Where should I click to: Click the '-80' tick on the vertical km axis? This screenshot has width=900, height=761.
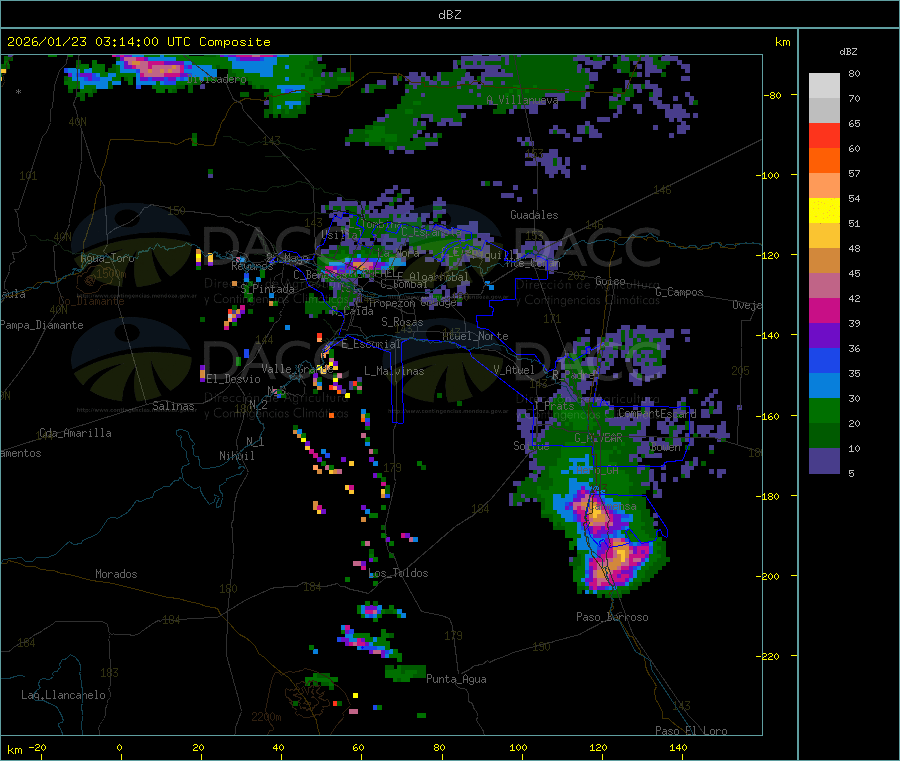coord(772,95)
